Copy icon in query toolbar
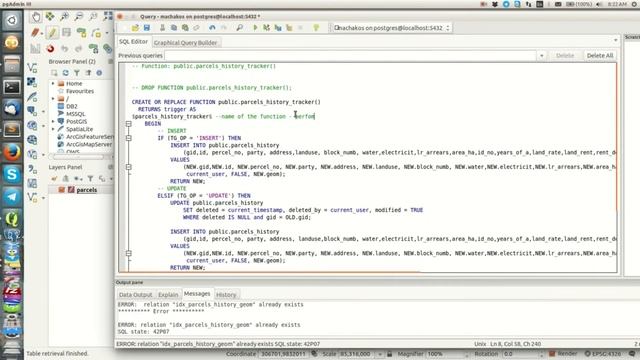 [174, 28]
